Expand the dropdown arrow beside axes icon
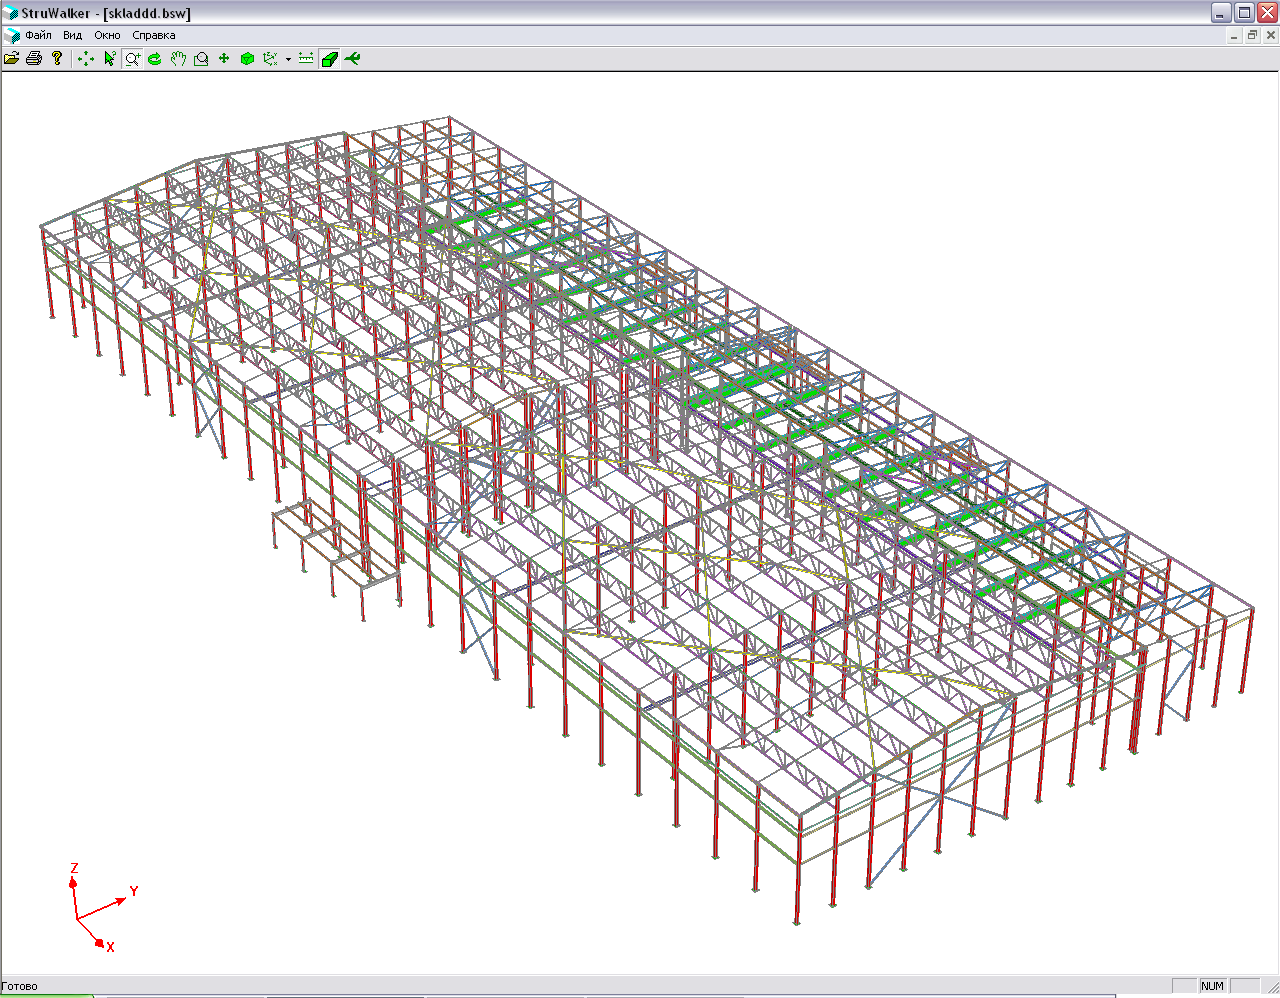Image resolution: width=1280 pixels, height=998 pixels. tap(288, 59)
